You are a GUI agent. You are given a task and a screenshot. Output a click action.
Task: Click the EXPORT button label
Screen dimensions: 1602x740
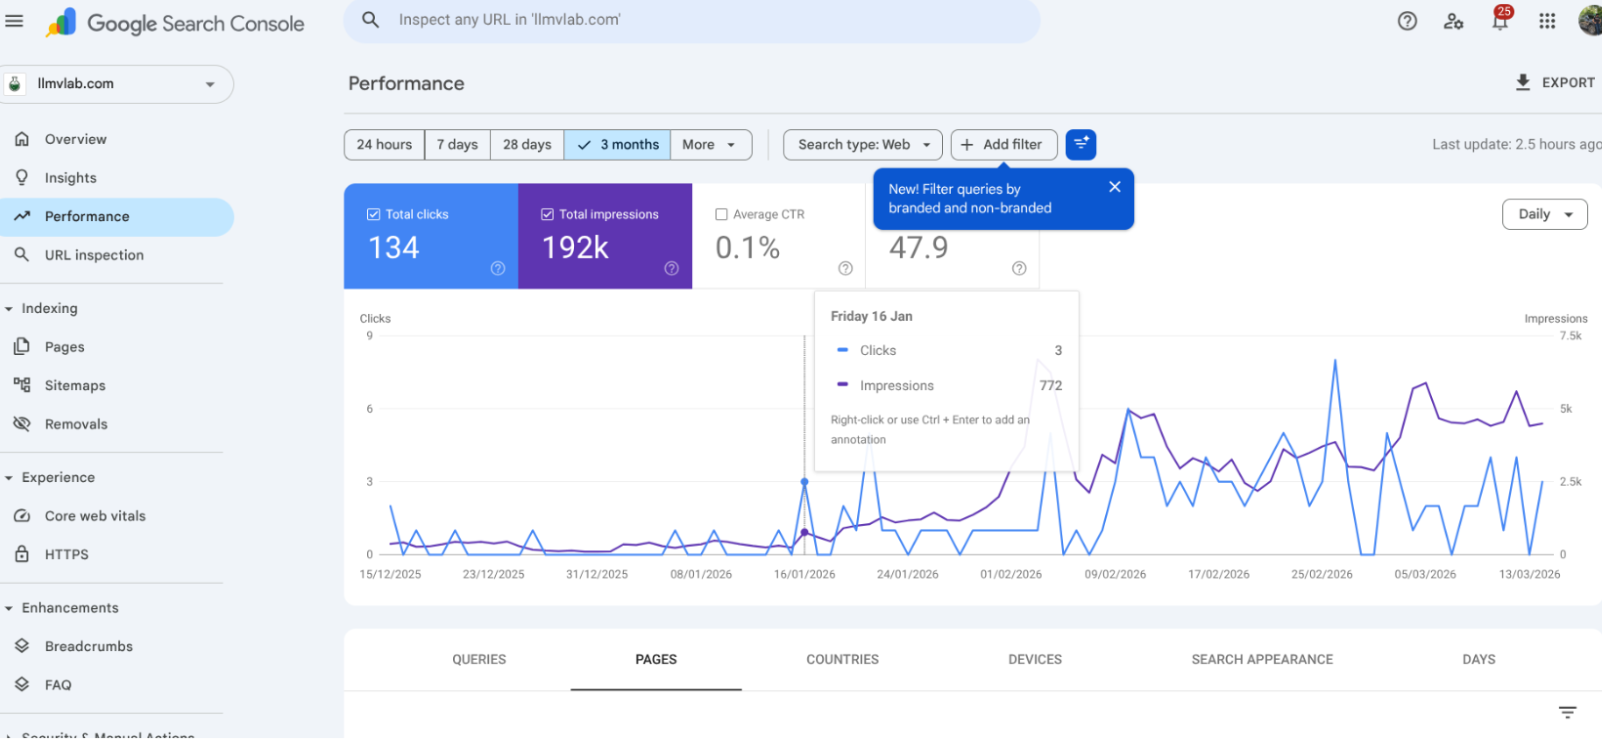(x=1568, y=83)
